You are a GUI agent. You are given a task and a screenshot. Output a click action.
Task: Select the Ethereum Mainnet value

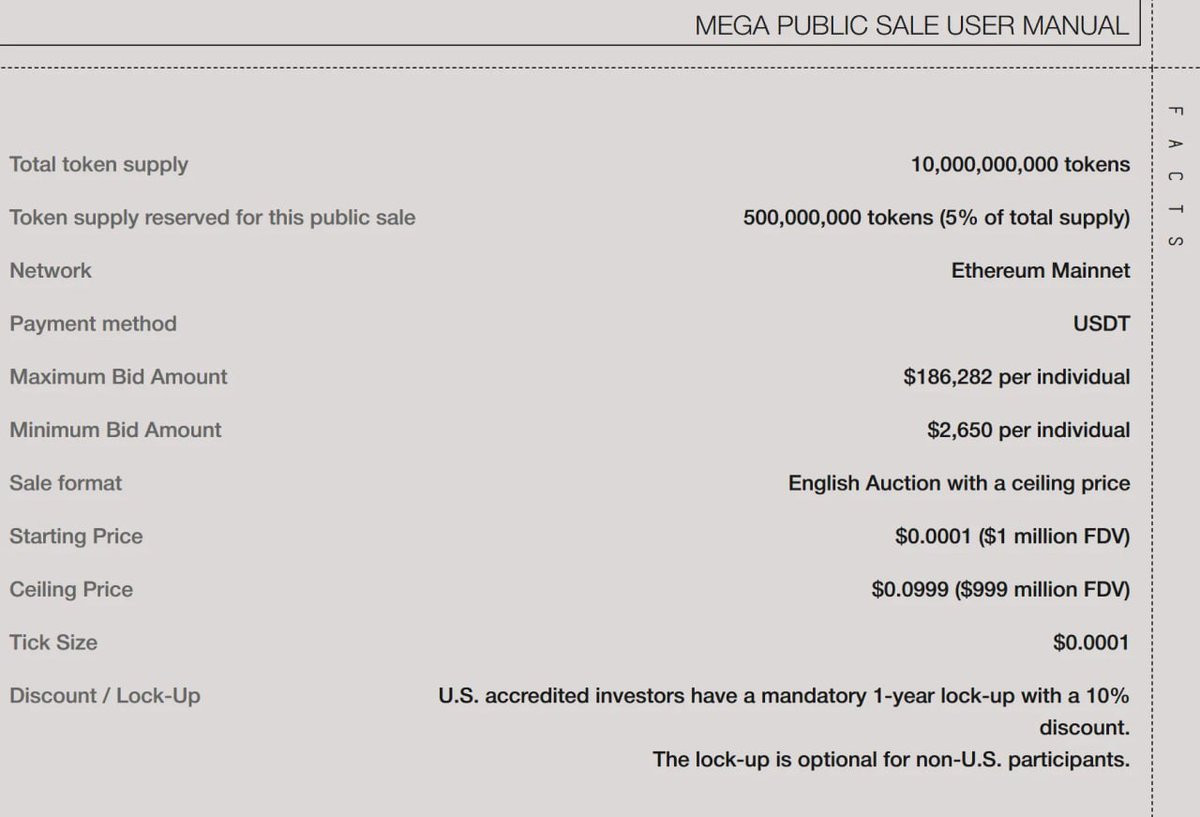click(1041, 271)
